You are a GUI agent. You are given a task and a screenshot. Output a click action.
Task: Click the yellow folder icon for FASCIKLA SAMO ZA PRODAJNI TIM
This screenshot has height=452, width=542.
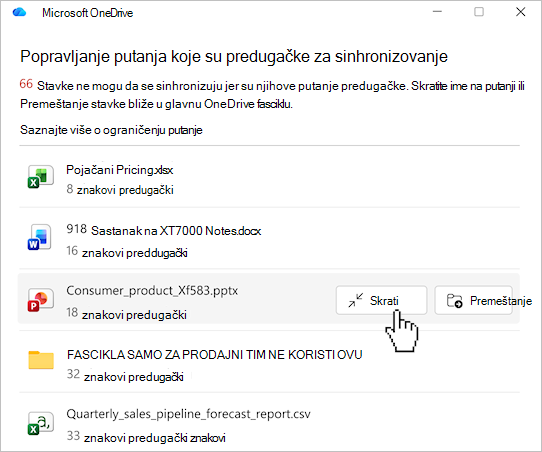pyautogui.click(x=41, y=360)
